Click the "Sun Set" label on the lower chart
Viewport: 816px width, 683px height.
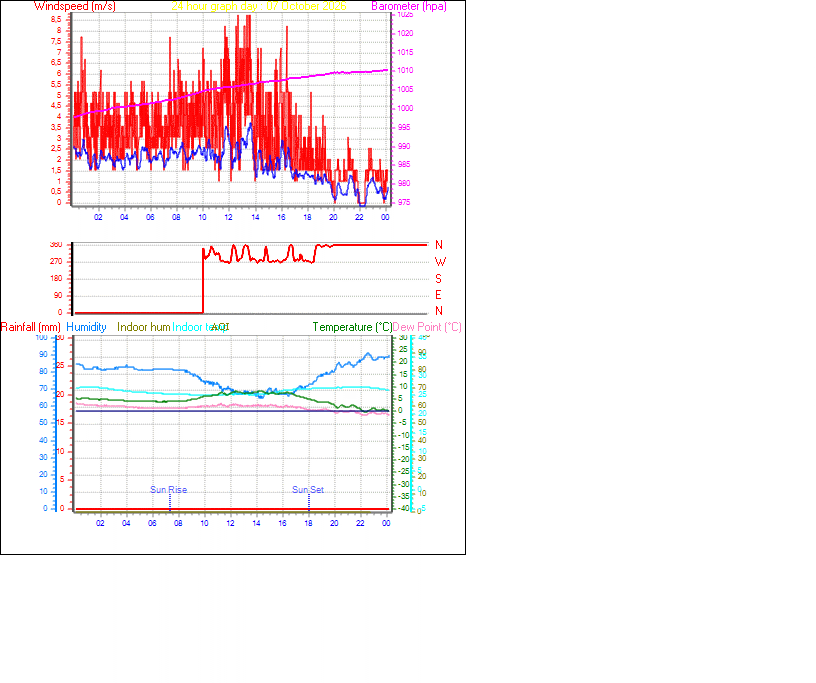click(308, 490)
